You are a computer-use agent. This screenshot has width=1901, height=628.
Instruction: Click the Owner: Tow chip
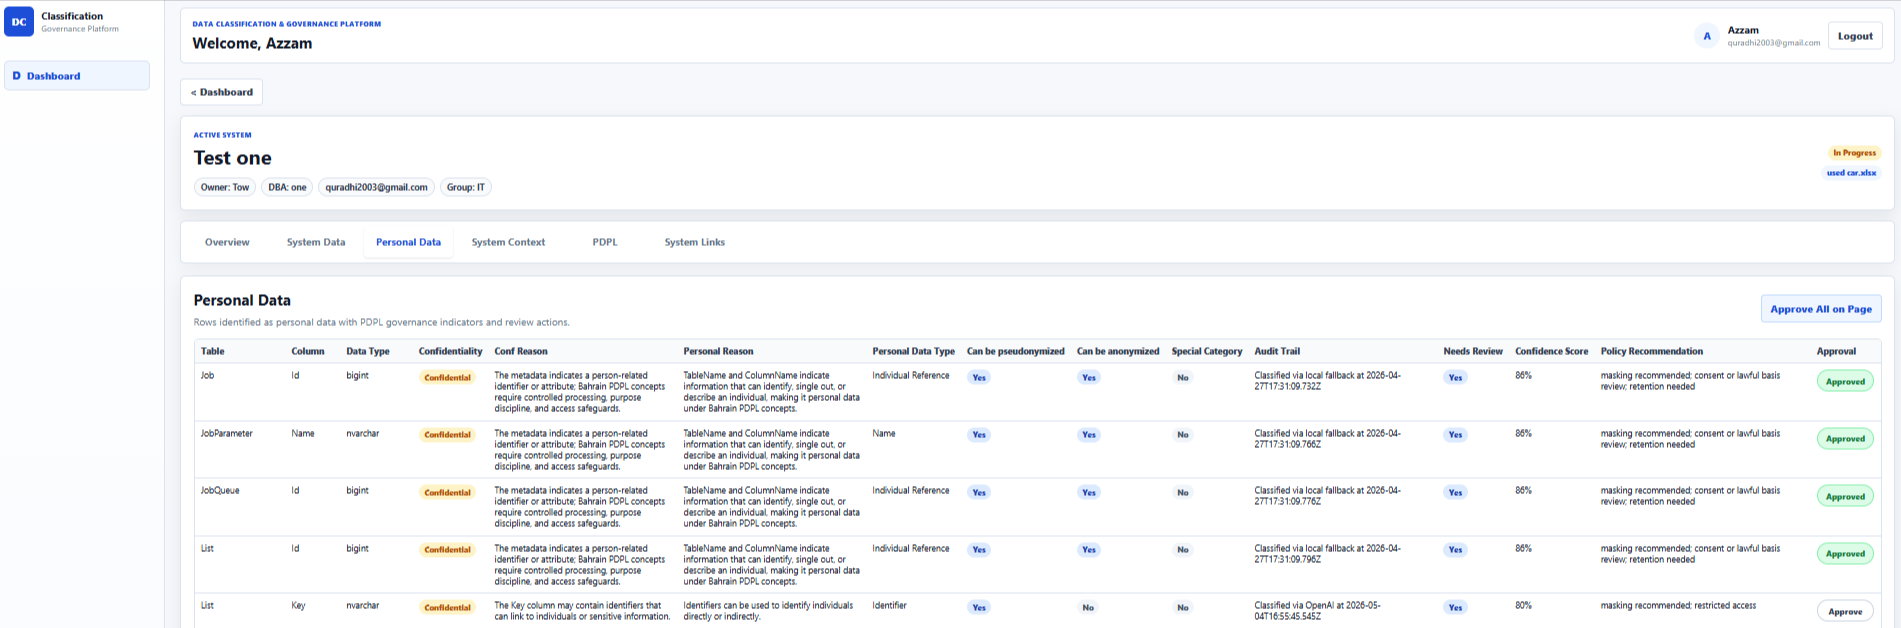pos(225,187)
